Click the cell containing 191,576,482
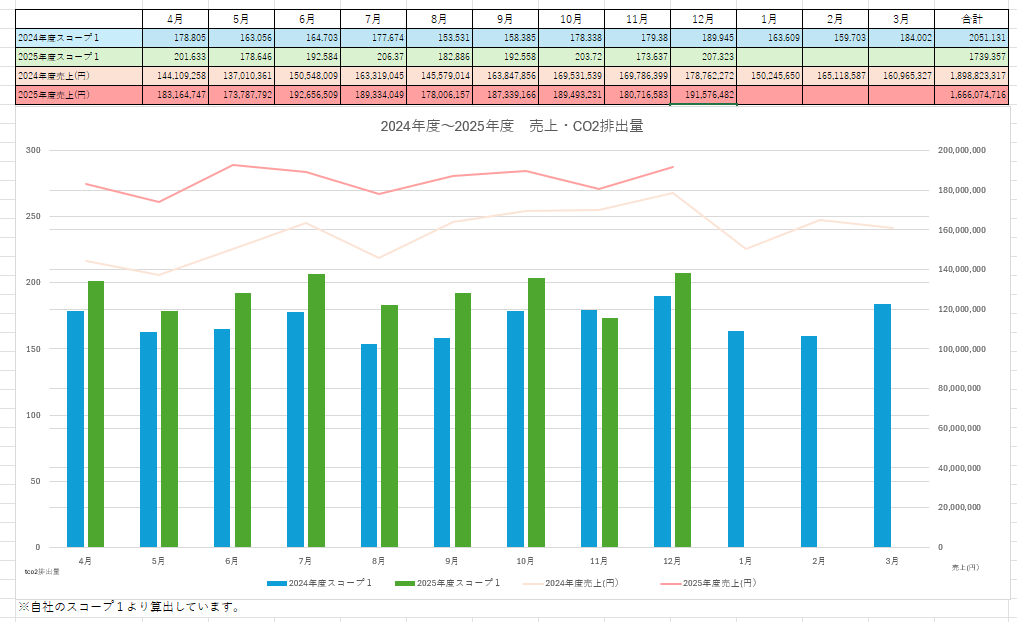 tap(703, 94)
